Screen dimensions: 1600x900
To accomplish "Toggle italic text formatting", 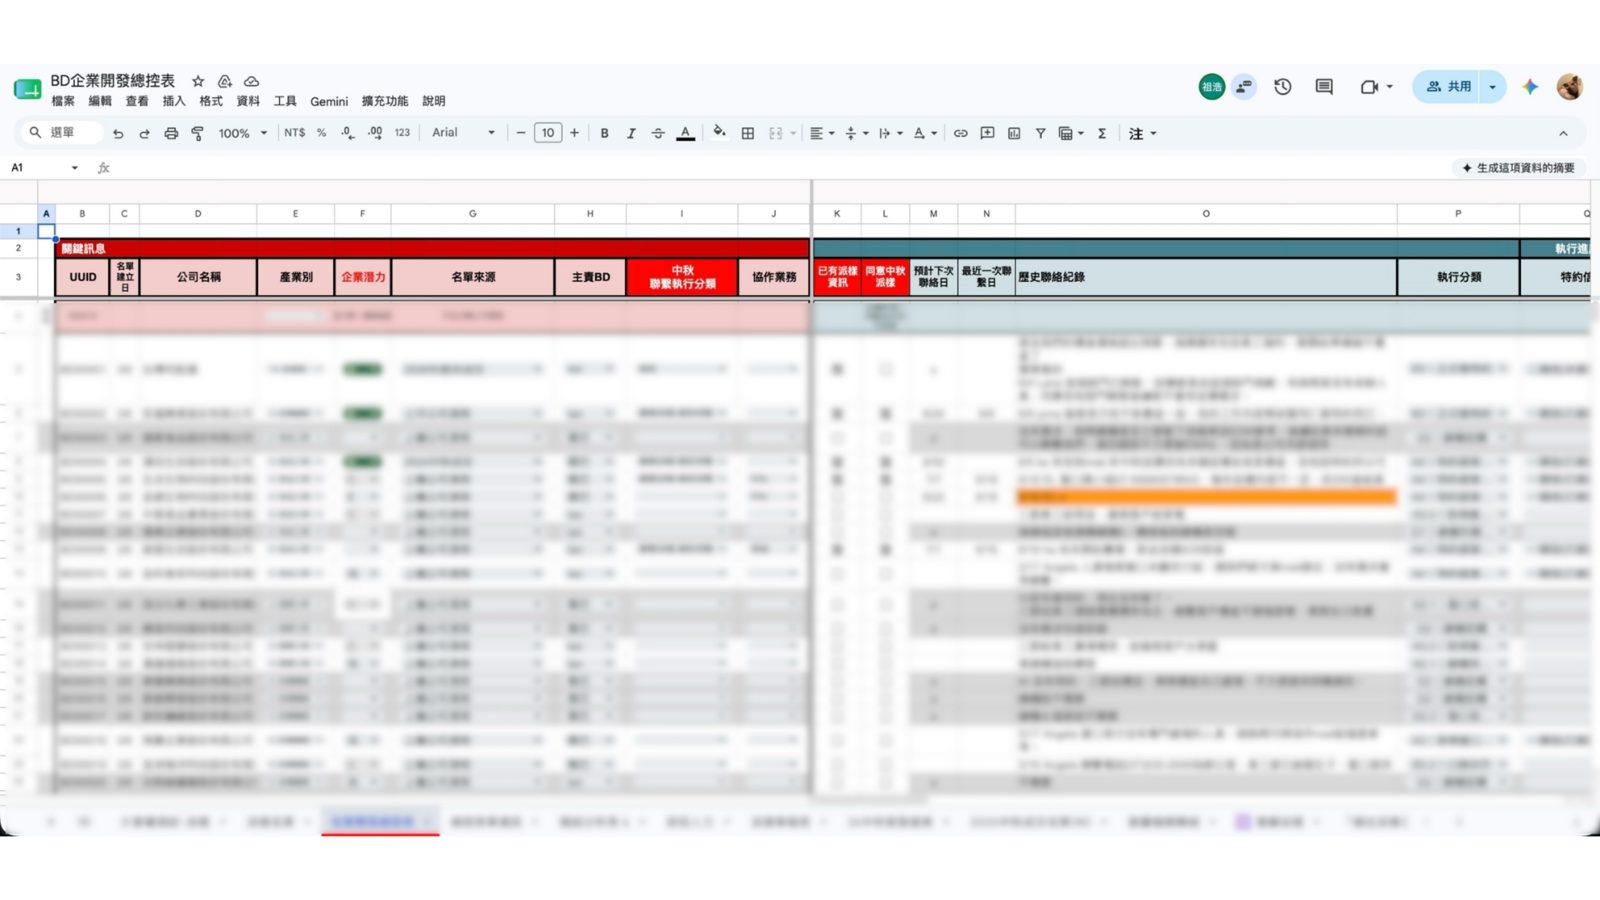I will [631, 133].
